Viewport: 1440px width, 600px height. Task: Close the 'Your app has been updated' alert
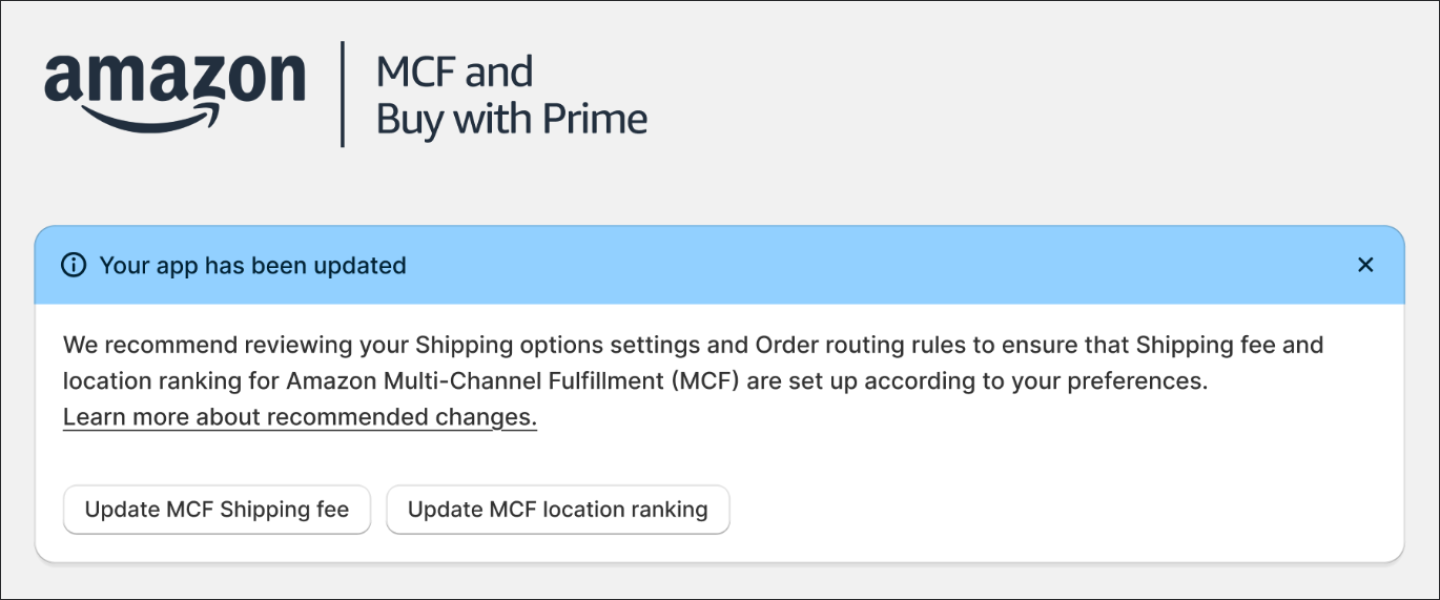pyautogui.click(x=1365, y=264)
